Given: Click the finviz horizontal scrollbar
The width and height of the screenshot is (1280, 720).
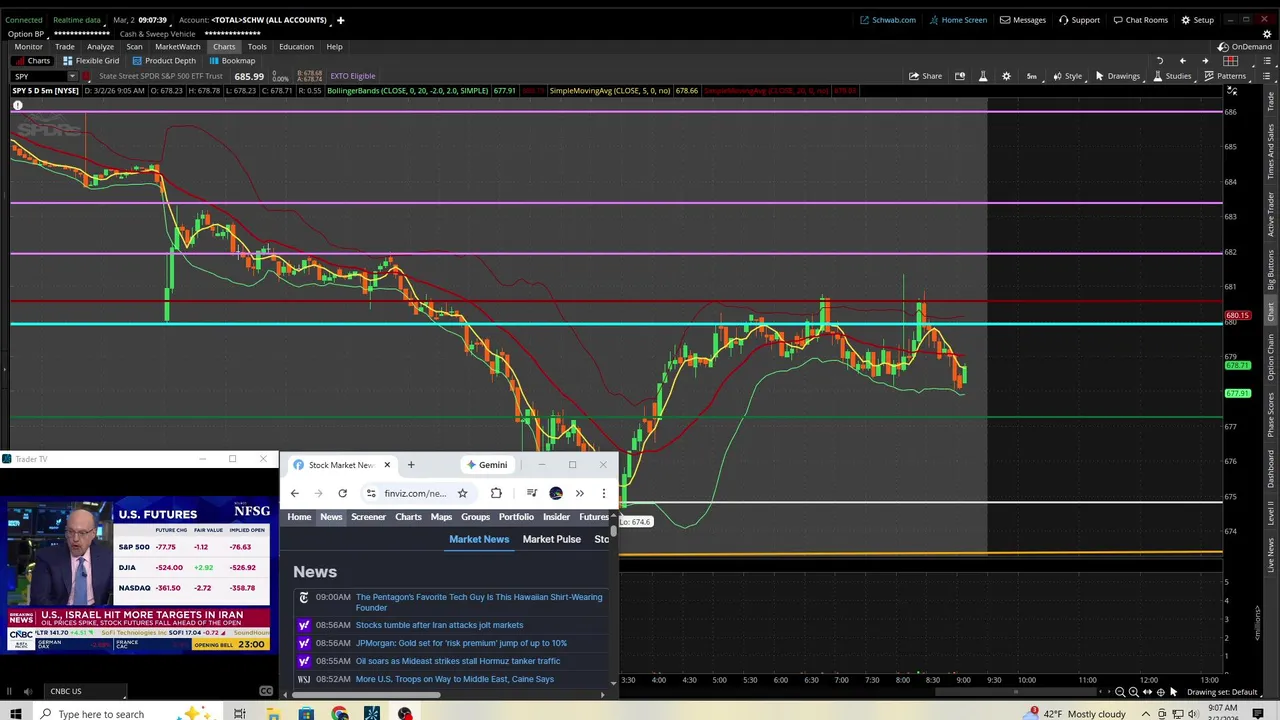Looking at the screenshot, I should tap(368, 694).
